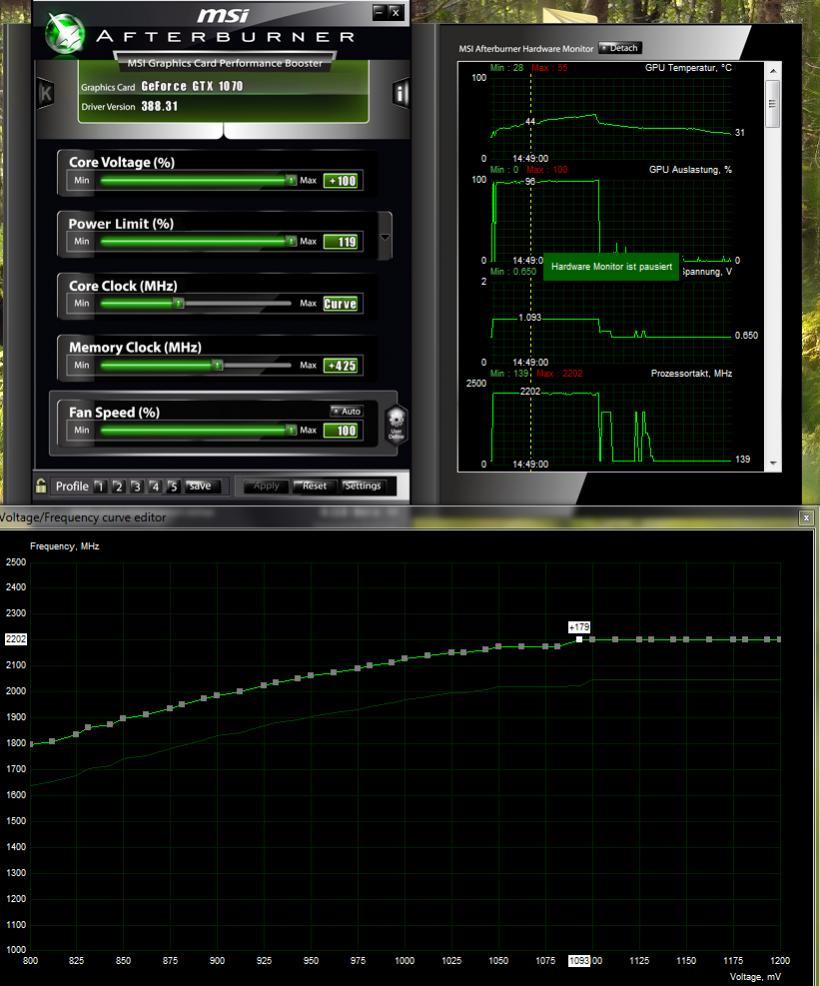The image size is (820, 986).
Task: Click the hardware monitor scrollbar thumb
Action: [x=773, y=104]
